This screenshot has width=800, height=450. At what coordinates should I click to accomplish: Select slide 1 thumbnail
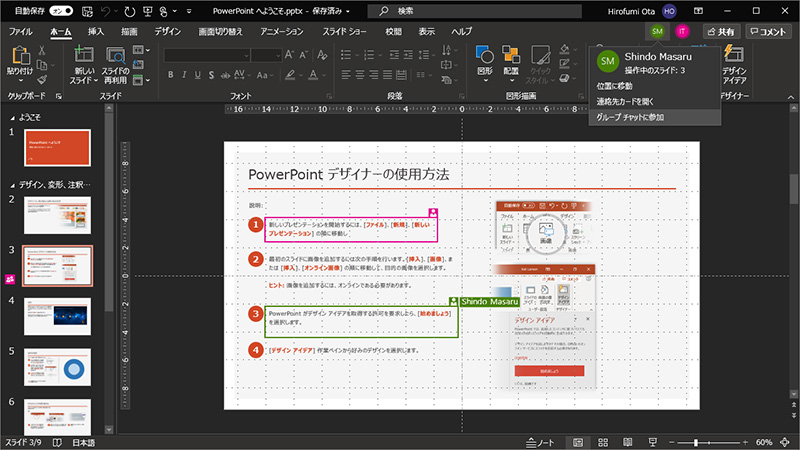coord(57,147)
